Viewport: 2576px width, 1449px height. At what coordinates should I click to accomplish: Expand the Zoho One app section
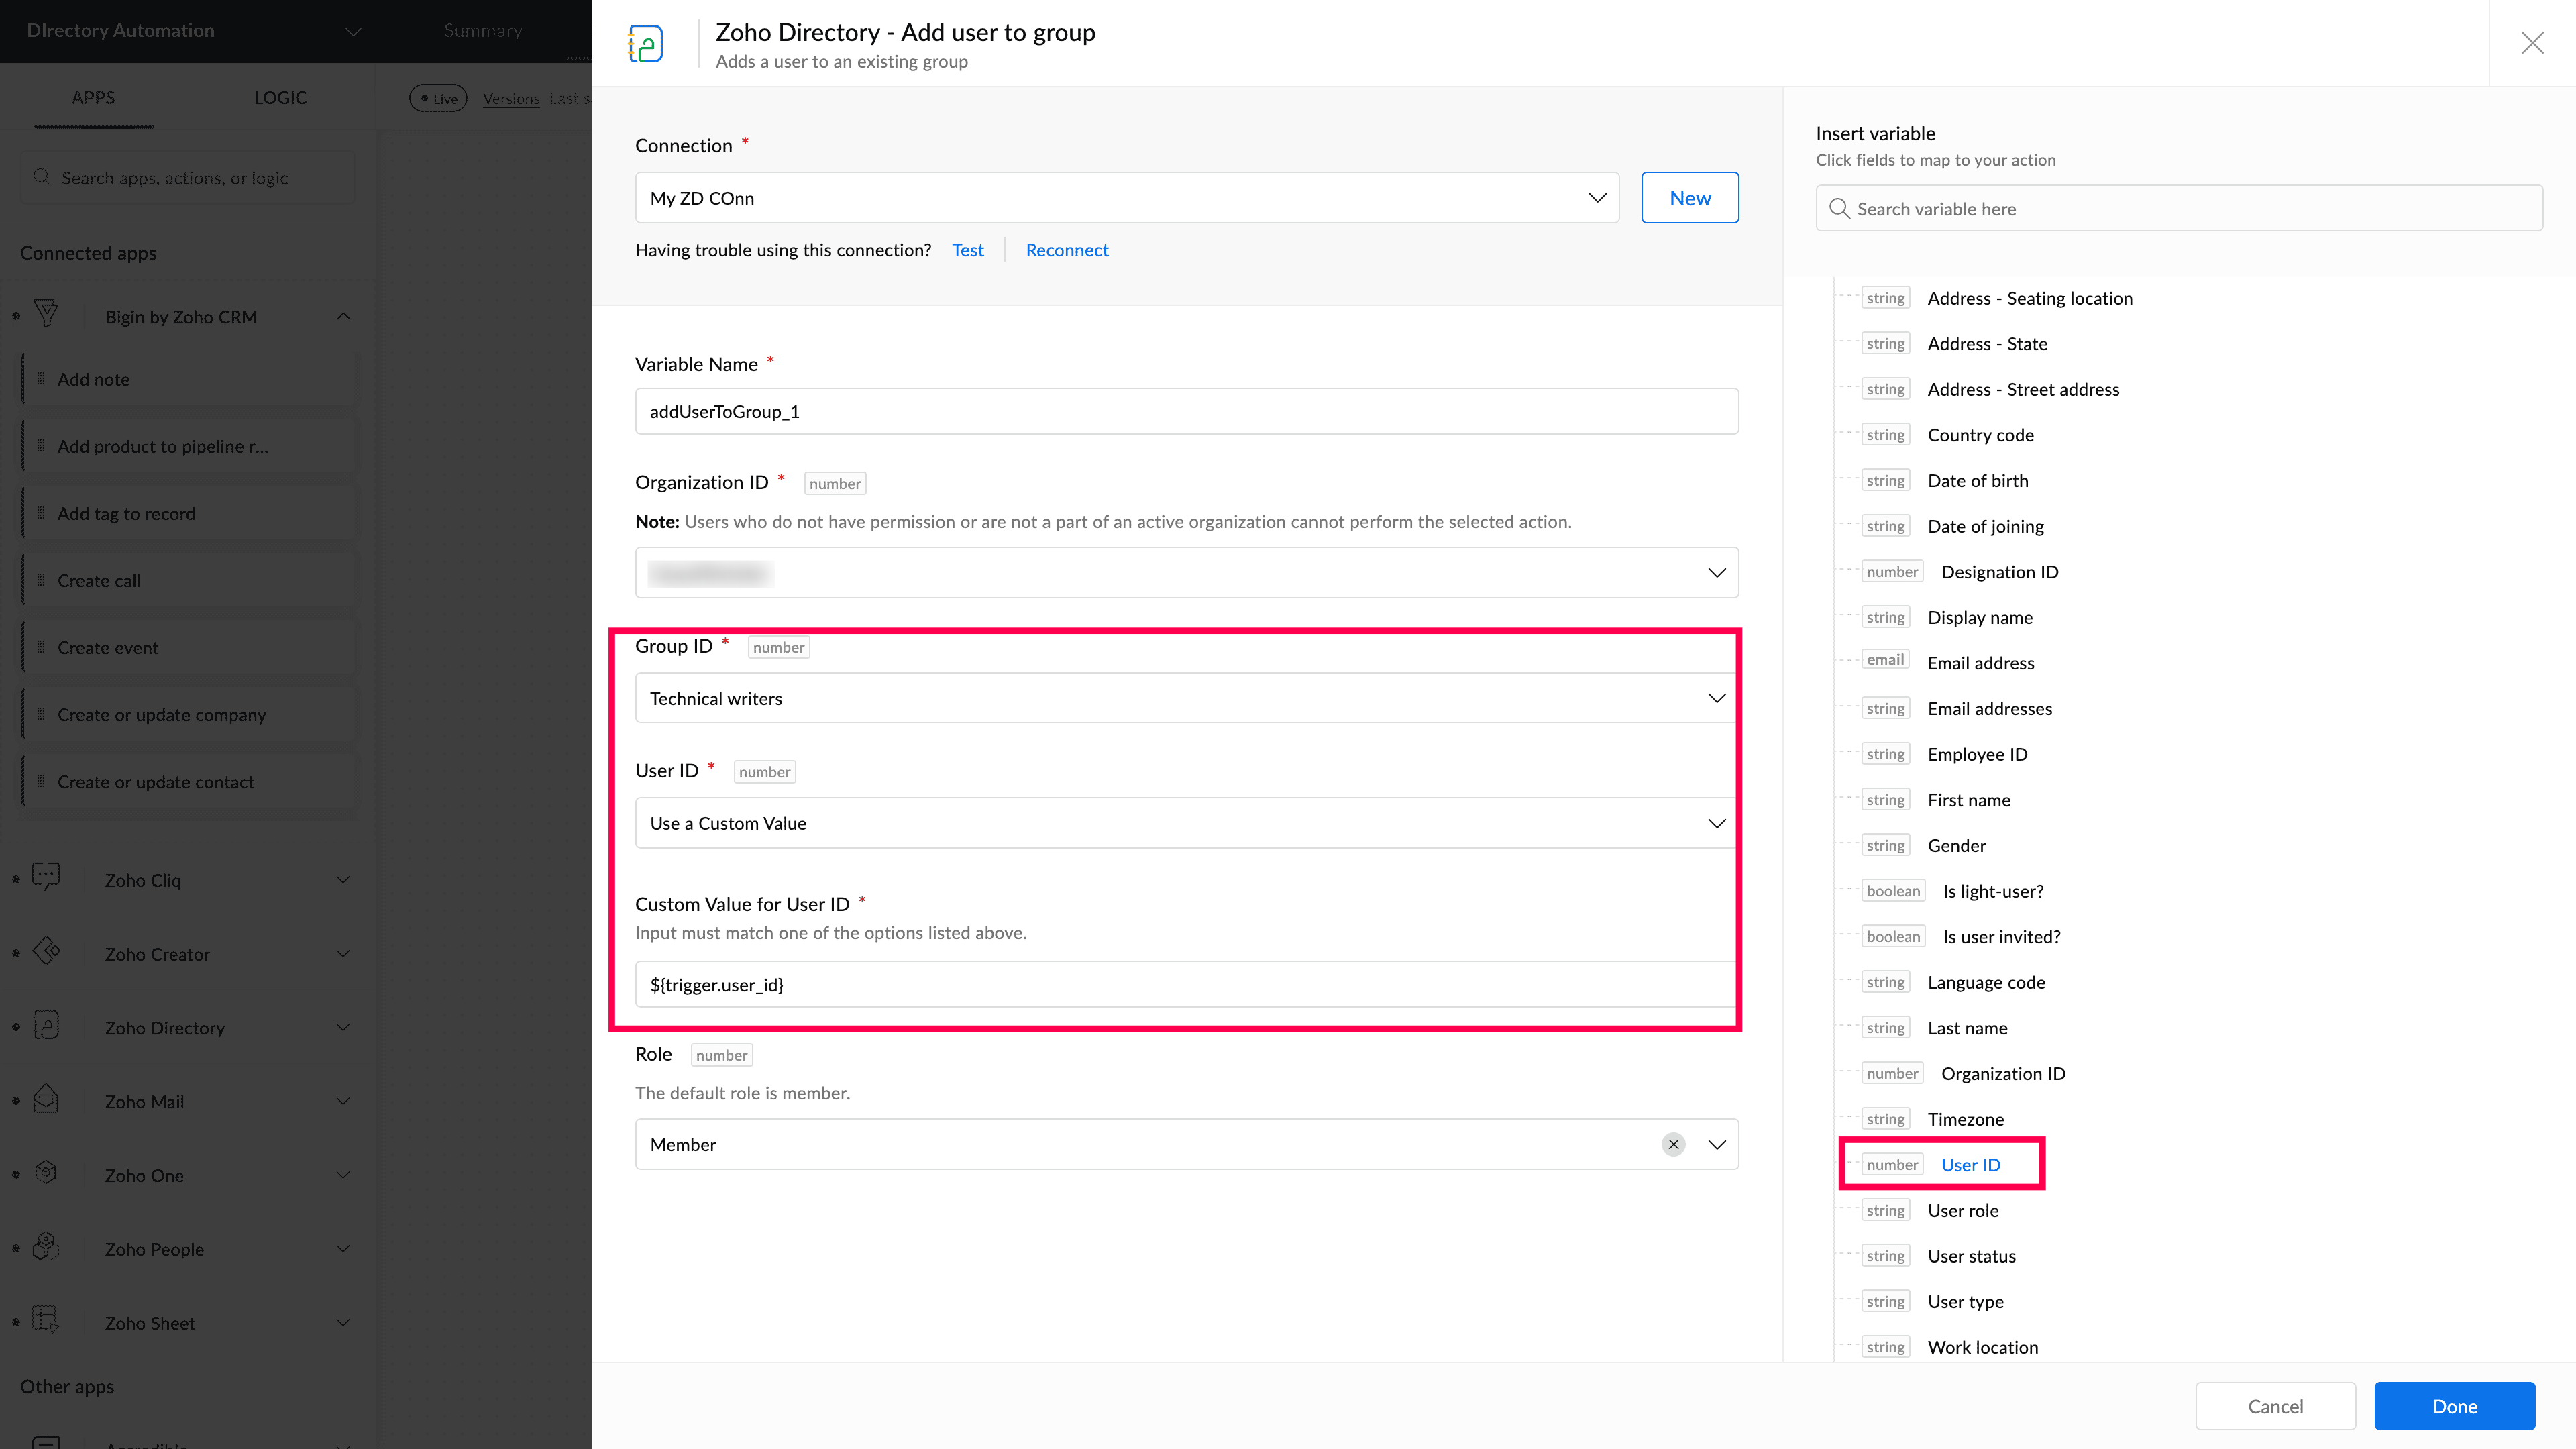[x=343, y=1175]
